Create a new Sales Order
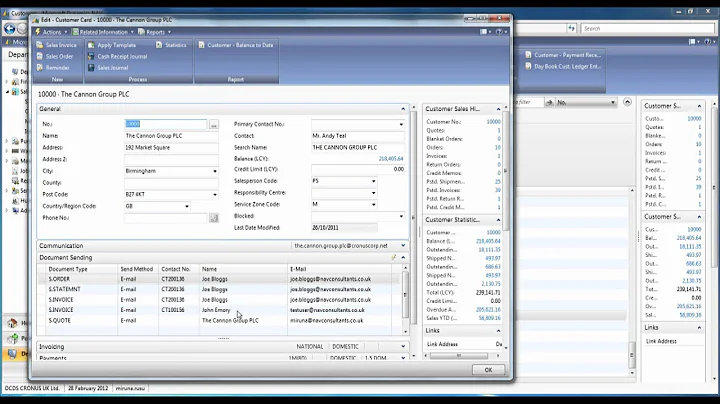The height and width of the screenshot is (404, 720). click(x=55, y=56)
